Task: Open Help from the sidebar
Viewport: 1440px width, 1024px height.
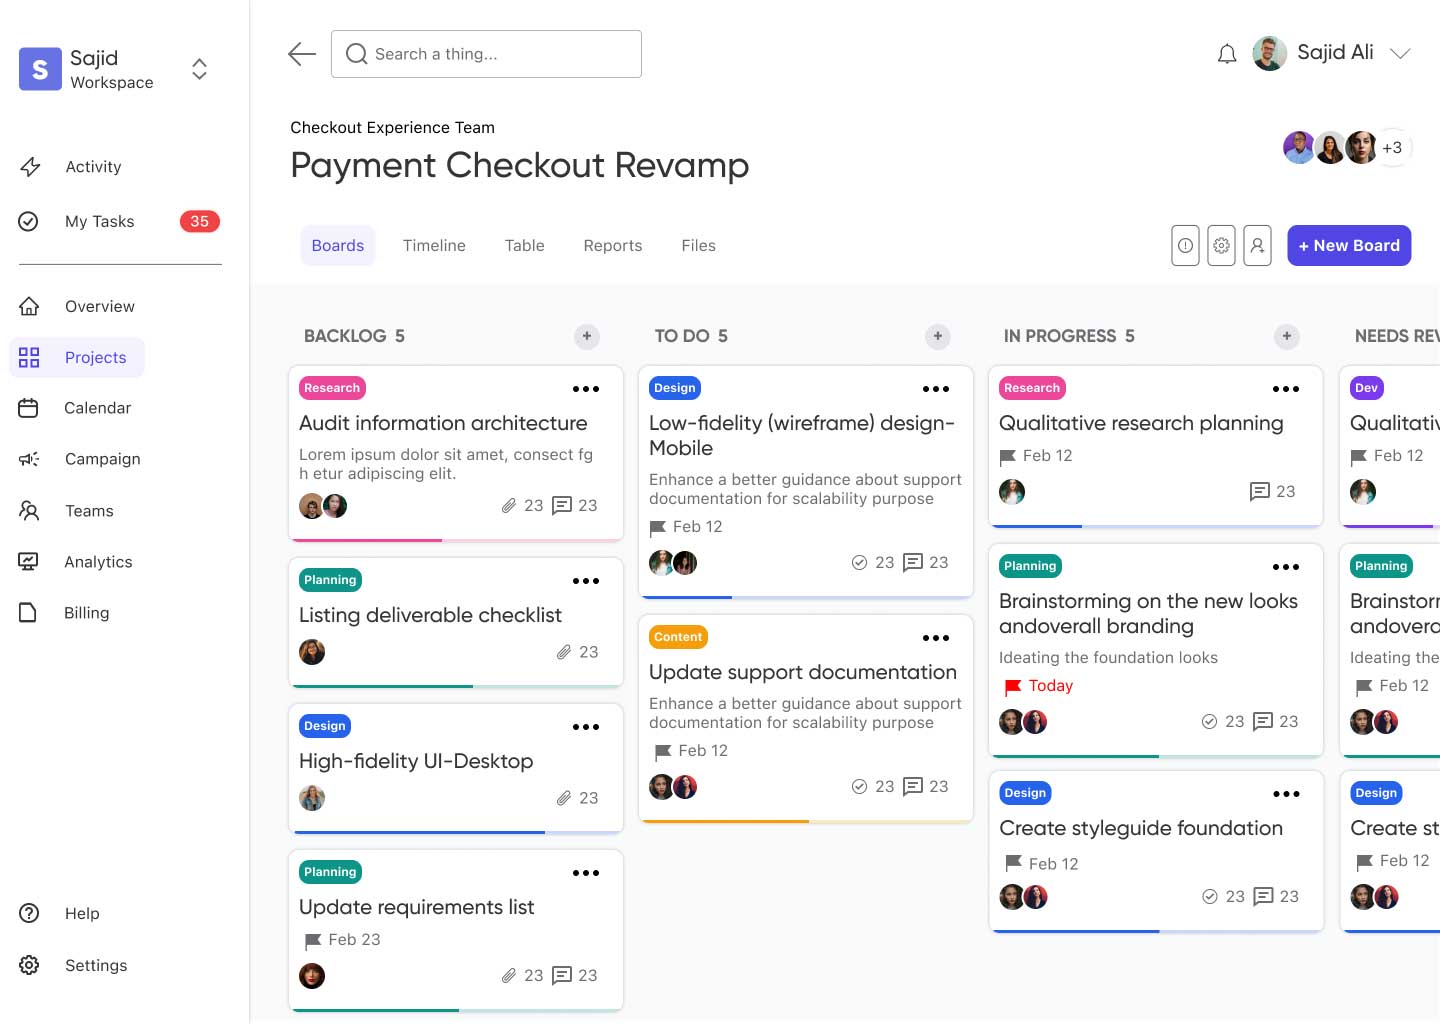Action: point(82,913)
